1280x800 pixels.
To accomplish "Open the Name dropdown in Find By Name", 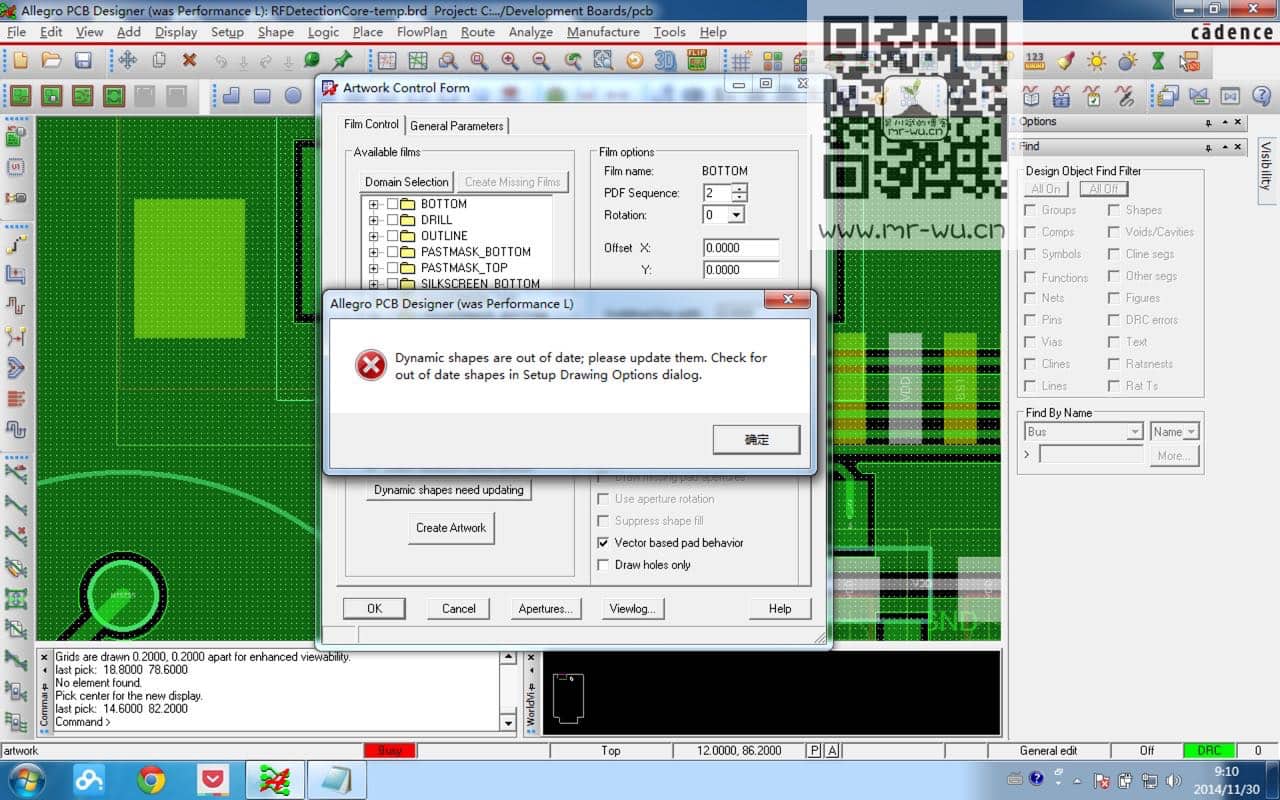I will (1191, 432).
